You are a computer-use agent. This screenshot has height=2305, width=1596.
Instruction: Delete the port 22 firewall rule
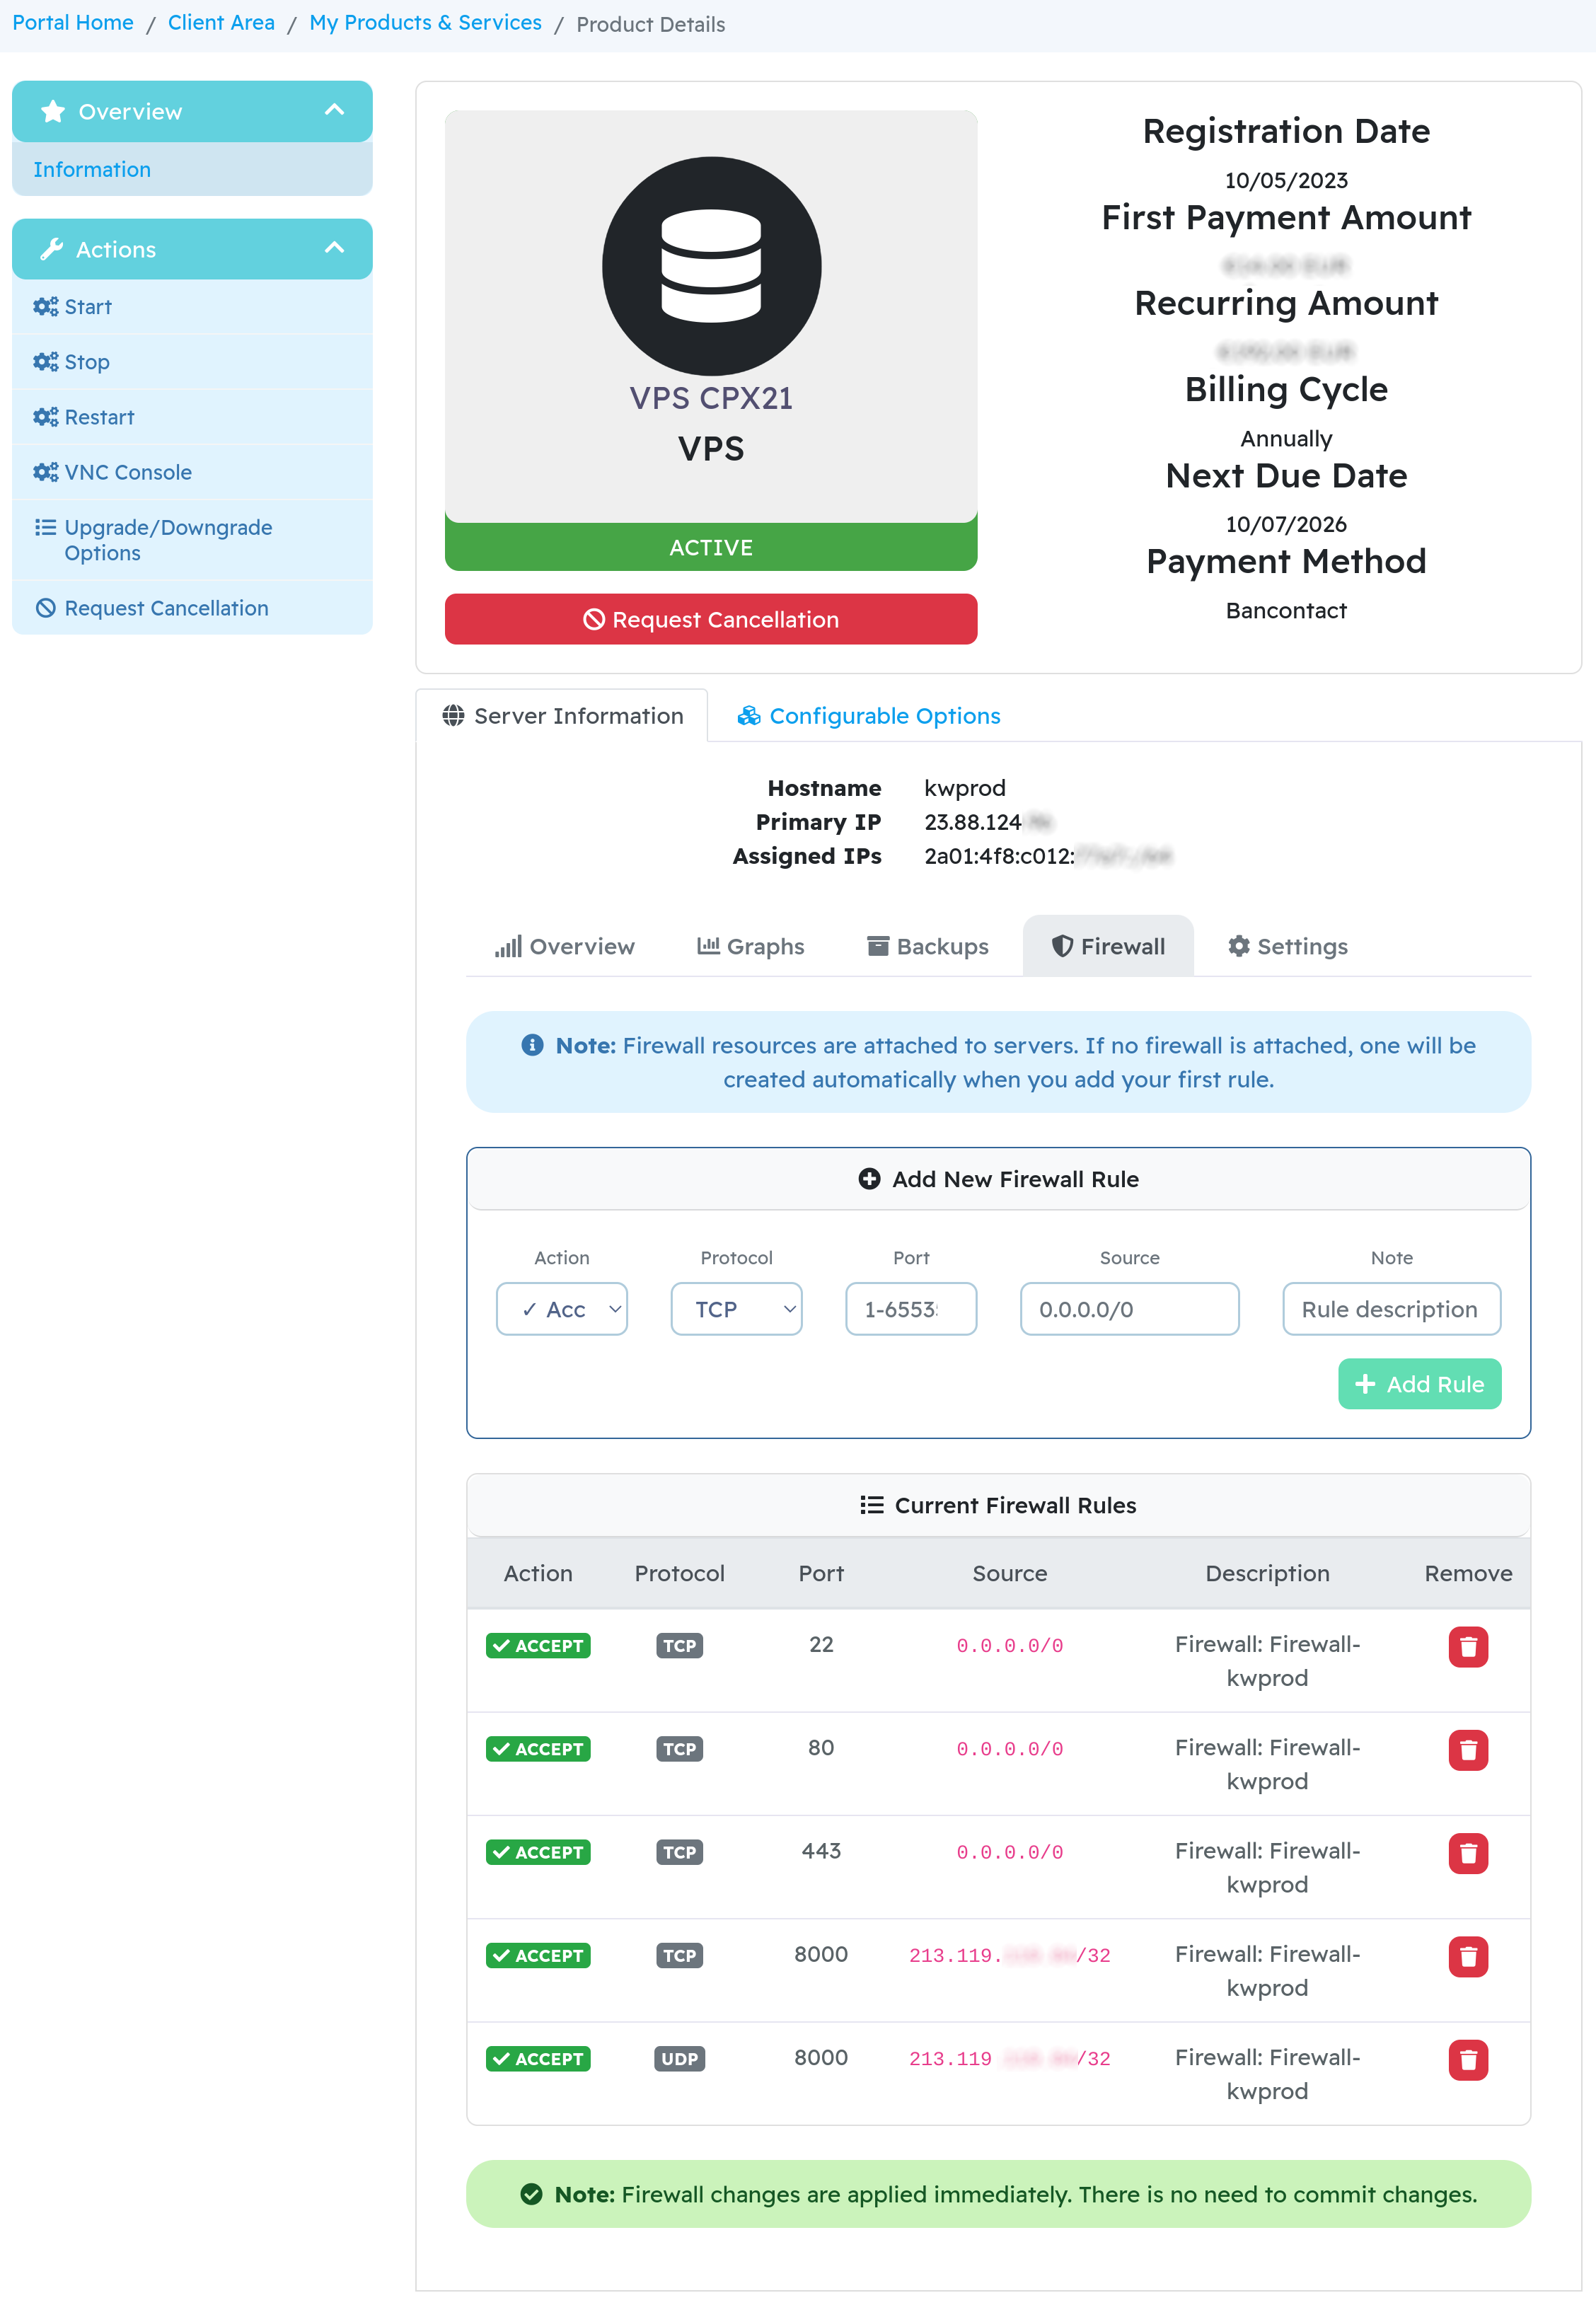[x=1467, y=1646]
